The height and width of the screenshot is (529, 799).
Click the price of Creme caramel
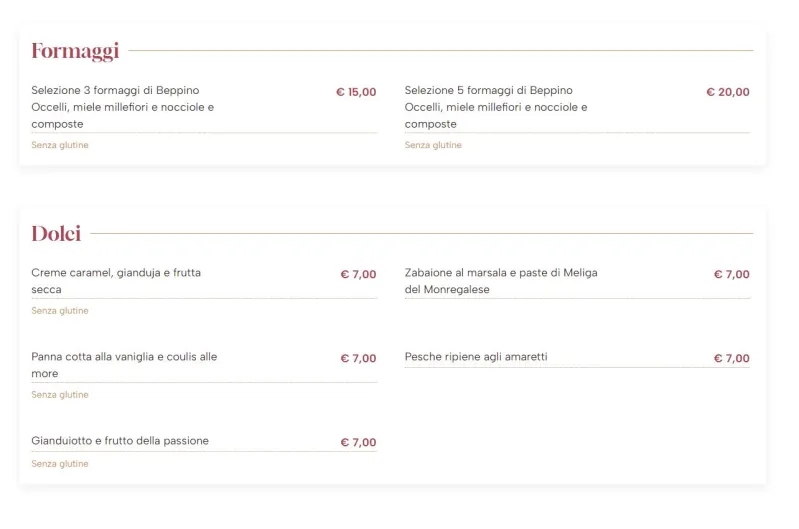pos(358,274)
